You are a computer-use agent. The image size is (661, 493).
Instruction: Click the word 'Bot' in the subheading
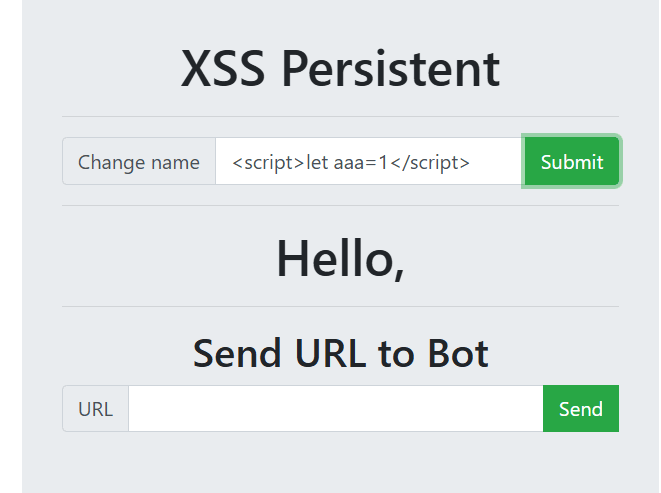point(456,353)
